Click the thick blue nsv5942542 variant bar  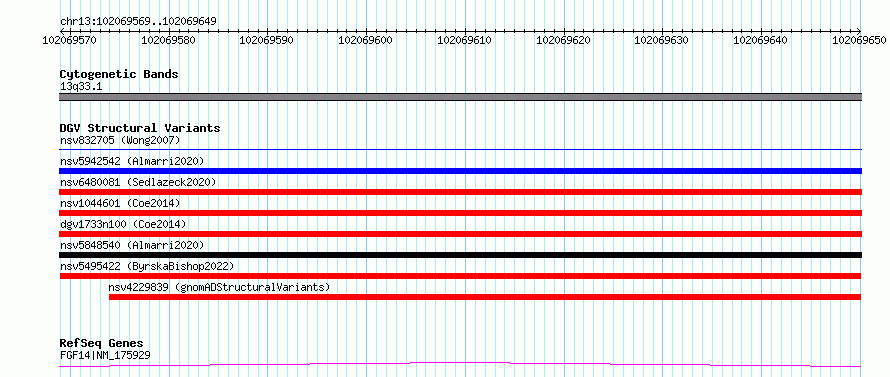[460, 171]
